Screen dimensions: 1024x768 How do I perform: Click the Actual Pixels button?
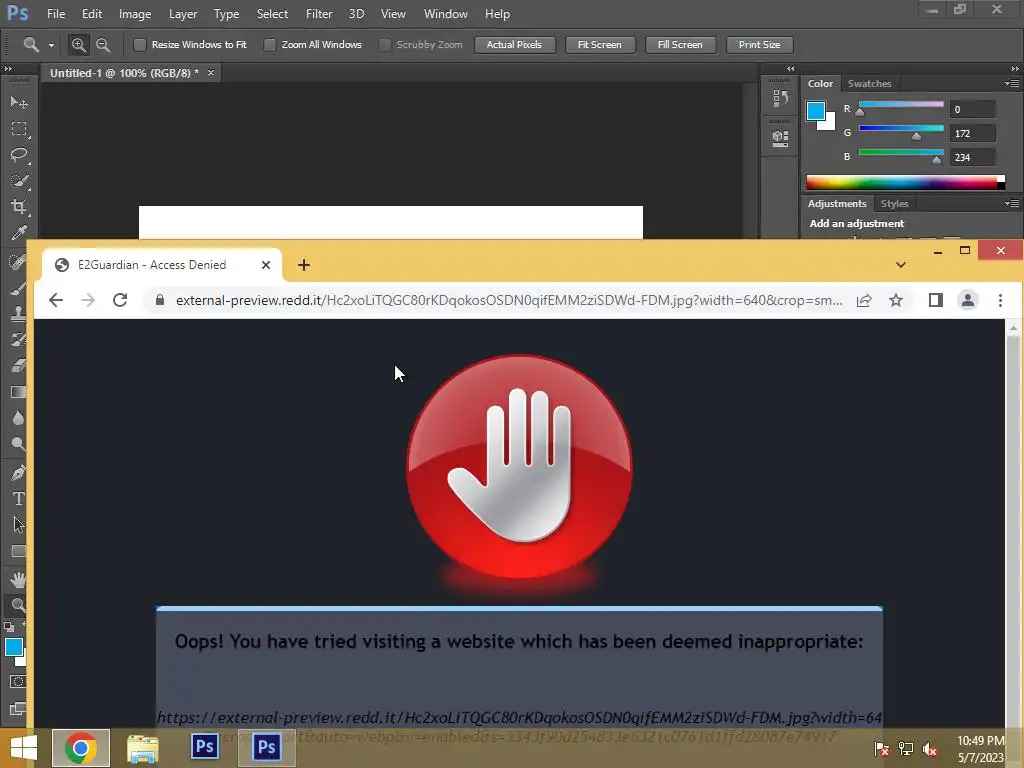tap(514, 44)
